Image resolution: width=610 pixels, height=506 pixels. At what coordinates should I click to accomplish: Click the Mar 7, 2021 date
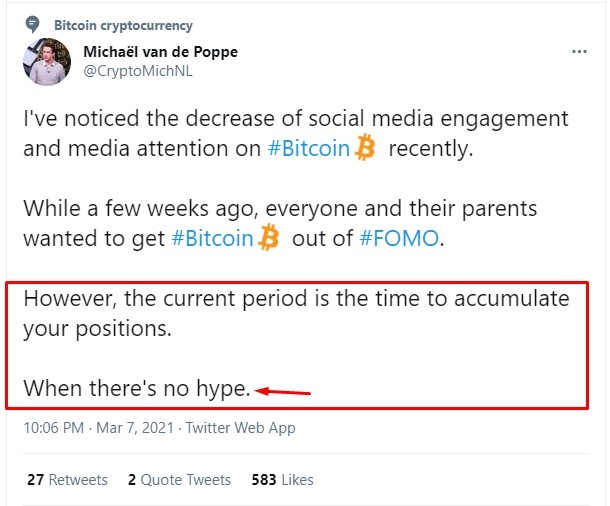coord(135,428)
